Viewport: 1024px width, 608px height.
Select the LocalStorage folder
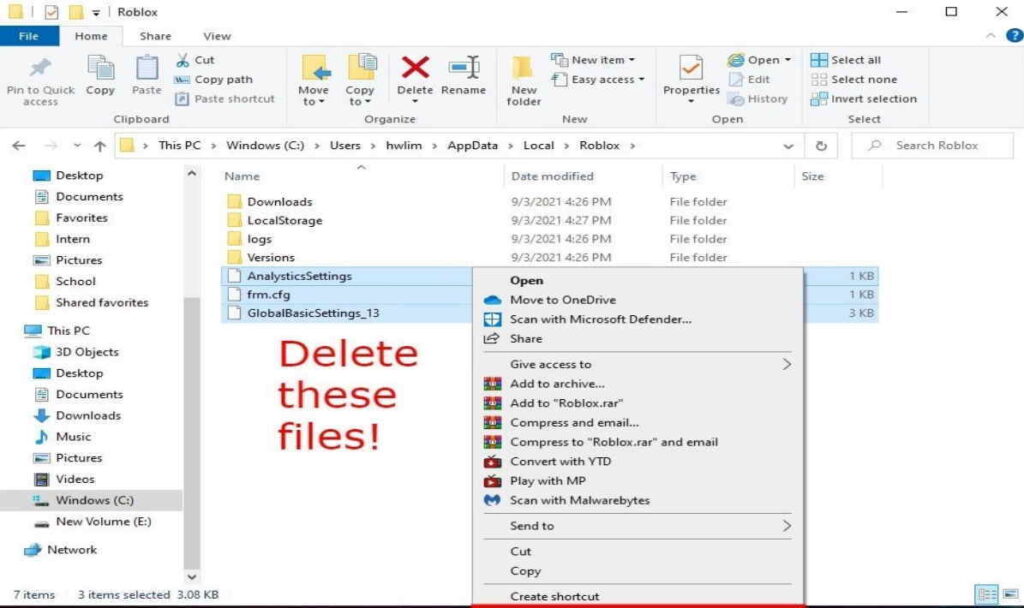(x=285, y=221)
